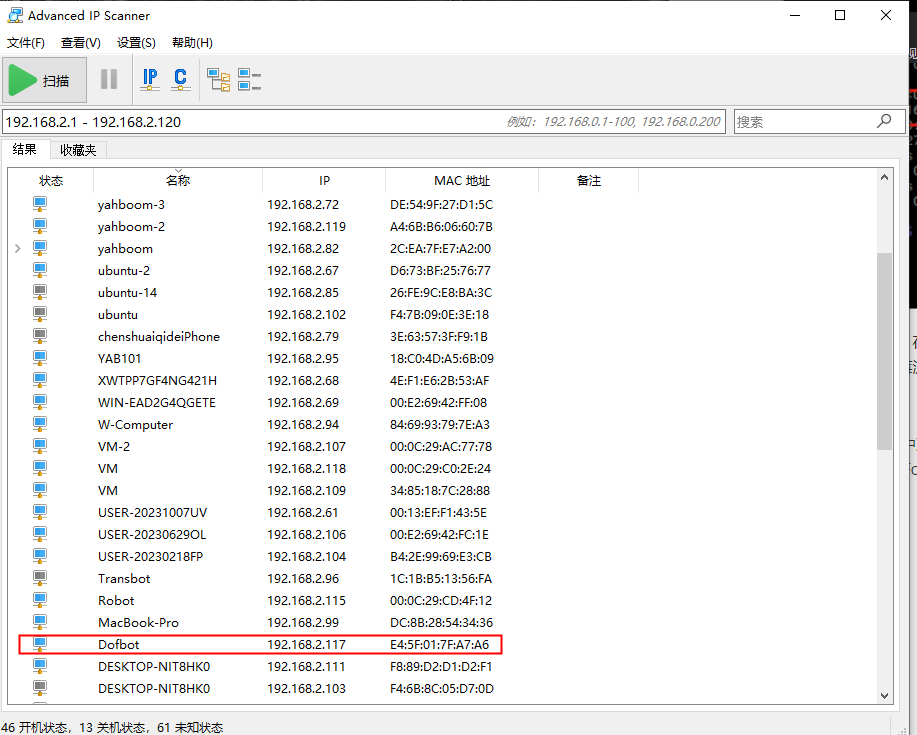This screenshot has width=917, height=735.
Task: Click the status icon for Transbot
Action: (40, 578)
